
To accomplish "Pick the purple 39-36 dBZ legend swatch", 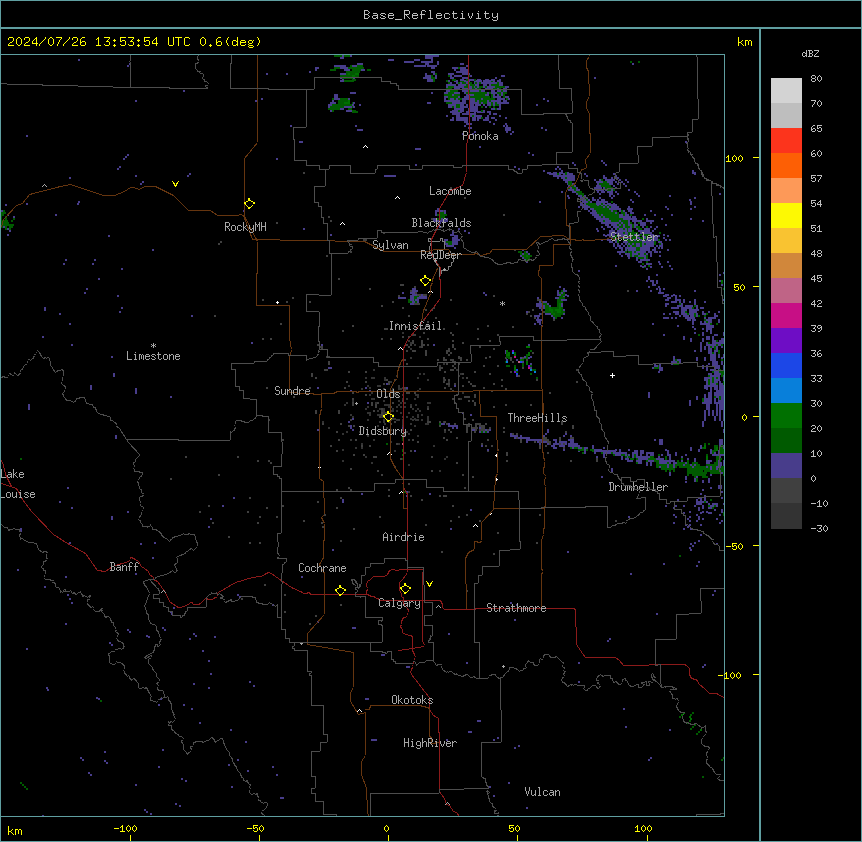I will (786, 341).
